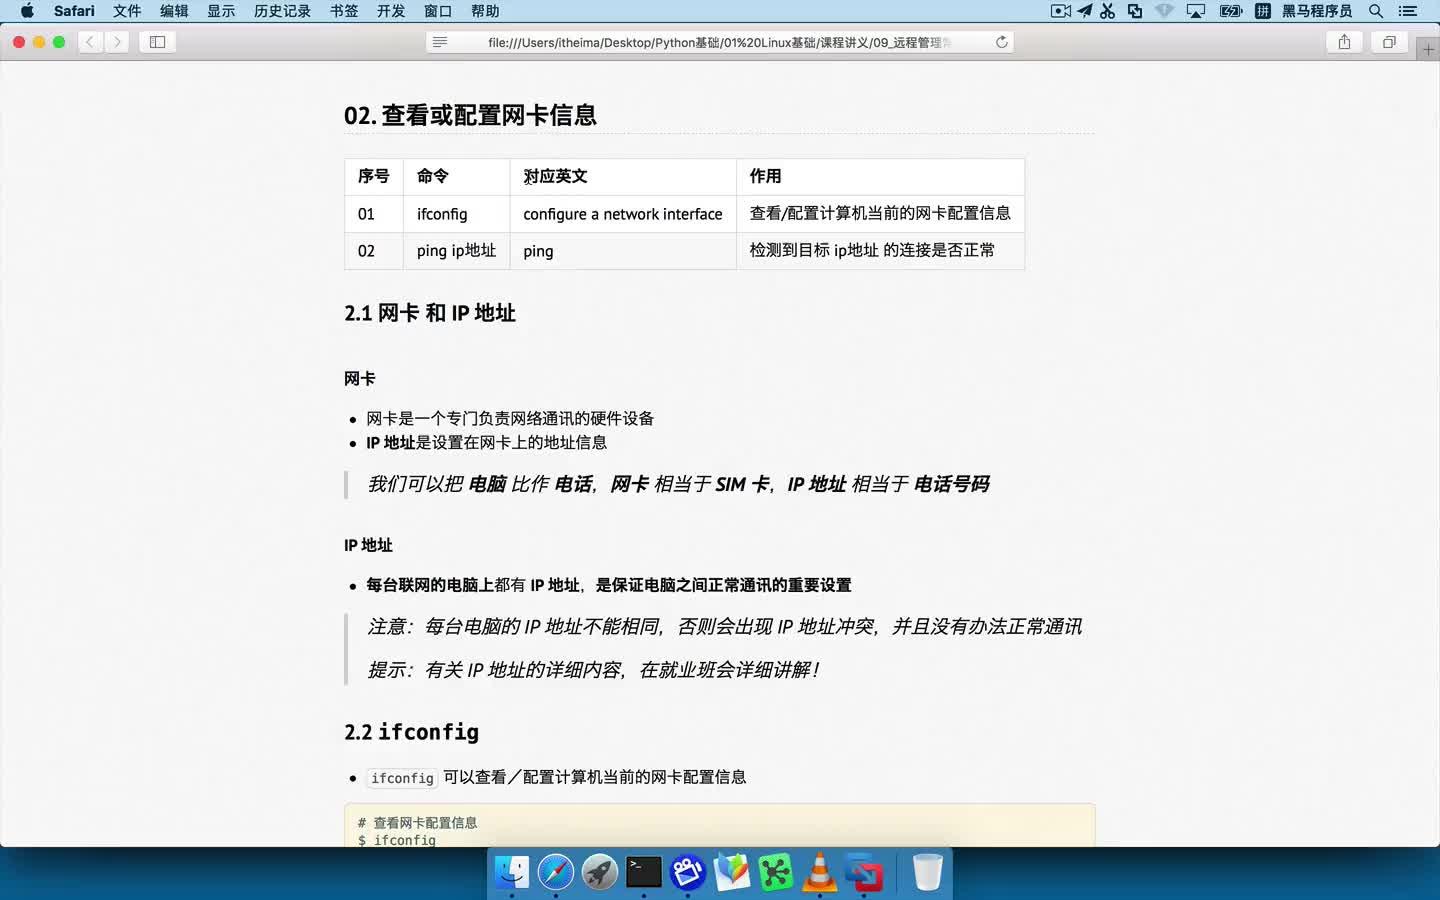Reload the page with the refresh icon
Screen dimensions: 1440x900
pyautogui.click(x=1001, y=42)
